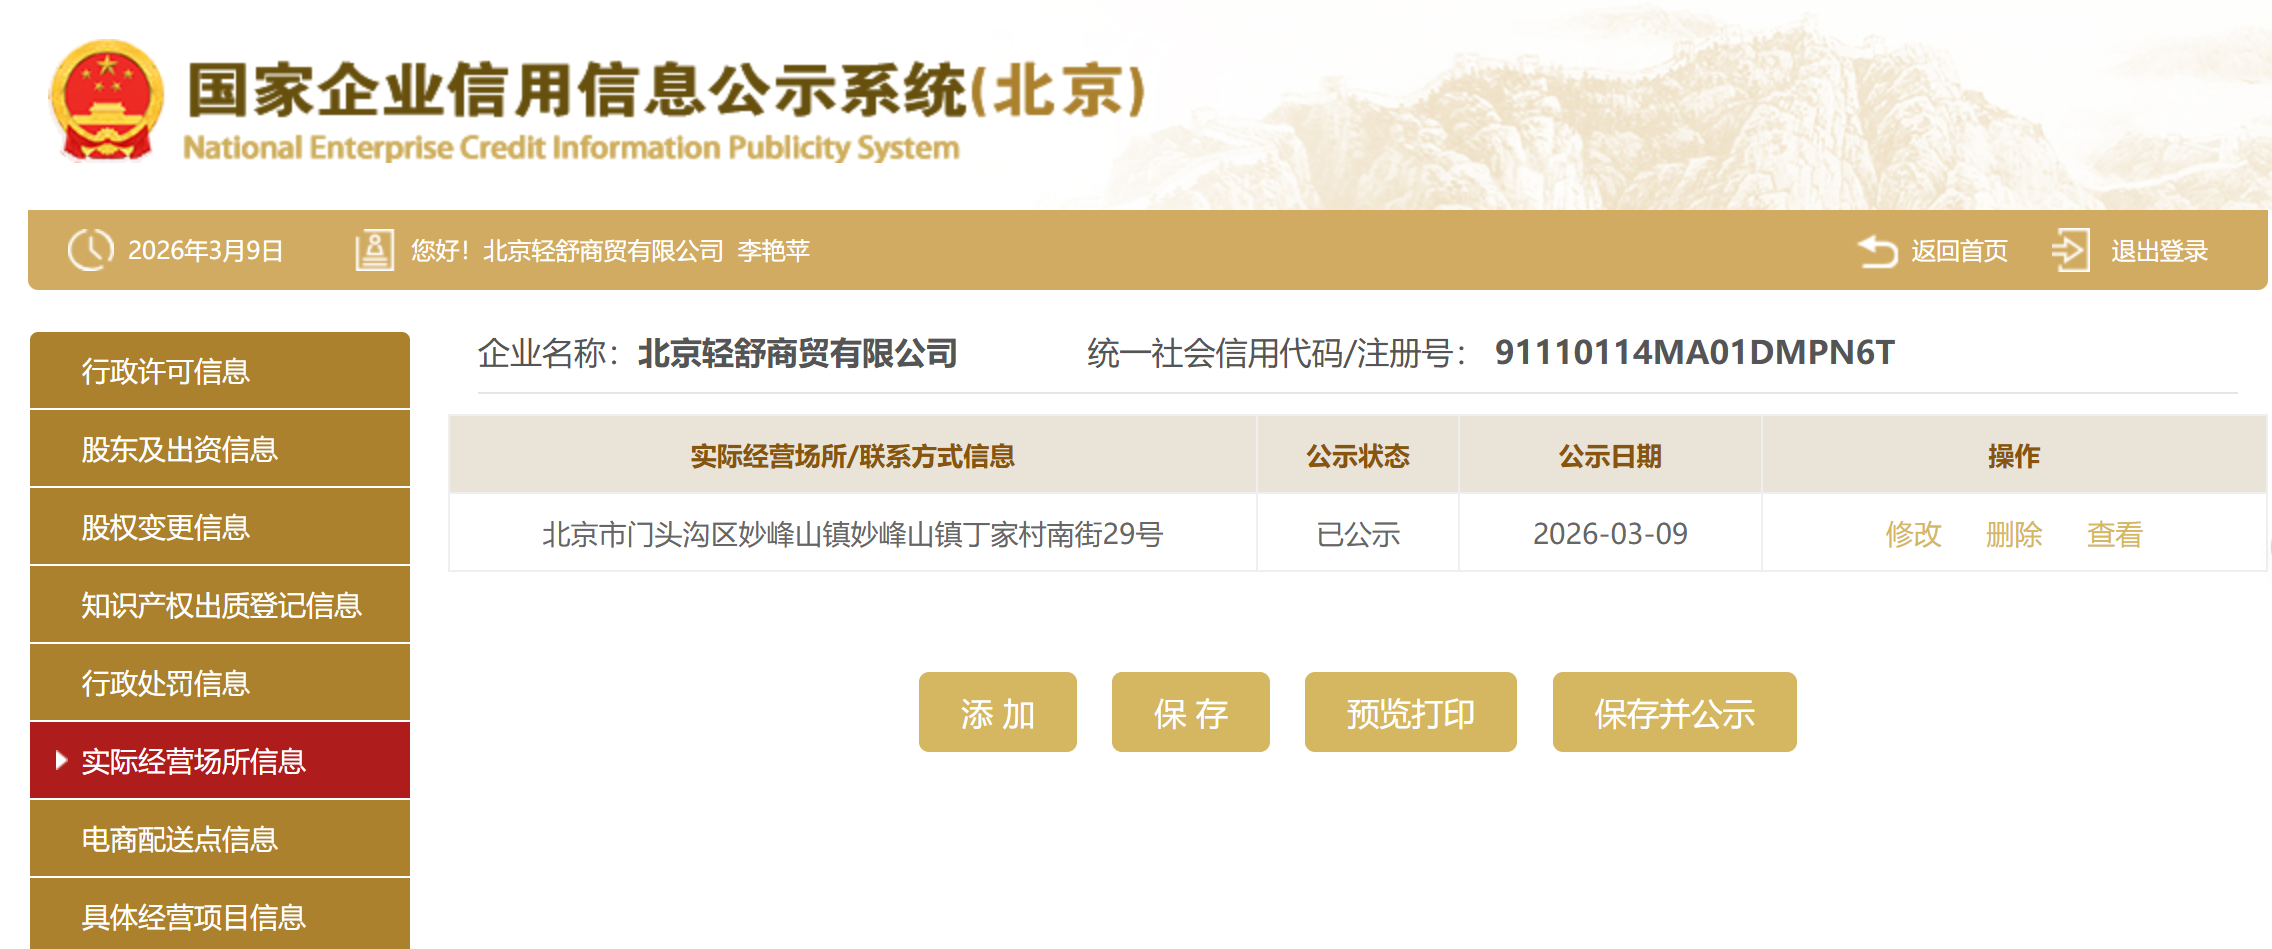The image size is (2272, 949).
Task: Go to 行政处罚信息 section
Action: pos(220,683)
